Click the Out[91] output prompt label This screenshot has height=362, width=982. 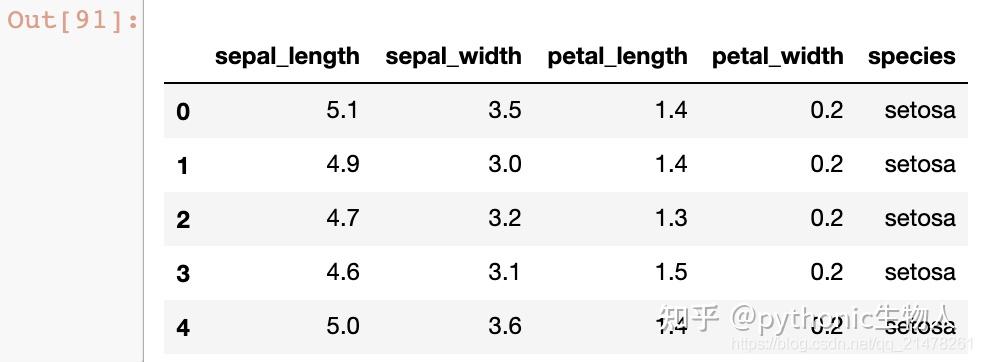click(73, 20)
